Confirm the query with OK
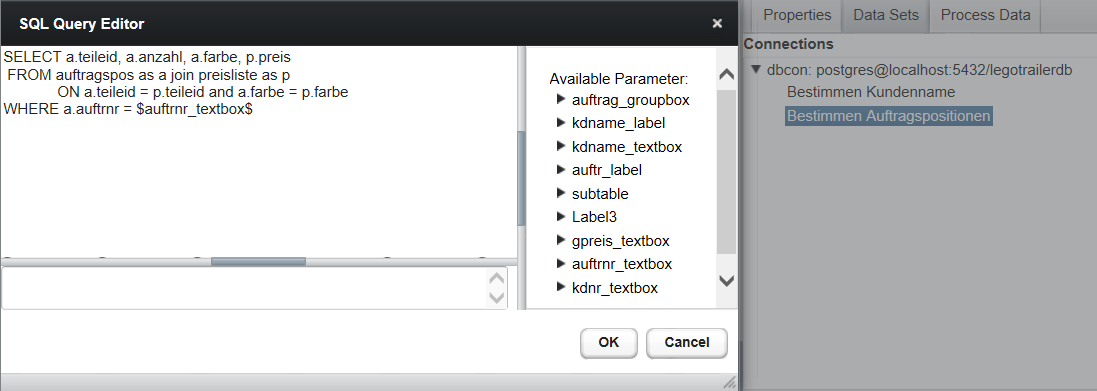 [609, 343]
